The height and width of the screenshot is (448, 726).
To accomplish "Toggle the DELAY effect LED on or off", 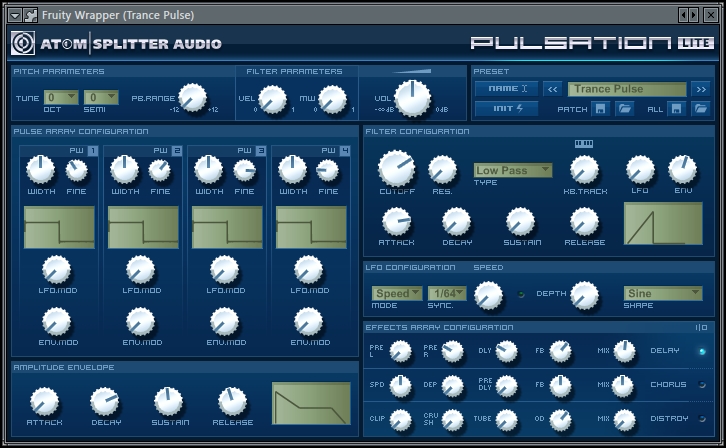I will click(702, 351).
